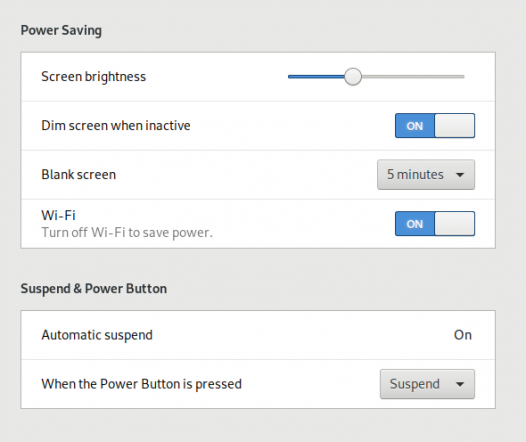The height and width of the screenshot is (442, 526).
Task: Click the Screen brightness slider knob
Action: pos(353,77)
